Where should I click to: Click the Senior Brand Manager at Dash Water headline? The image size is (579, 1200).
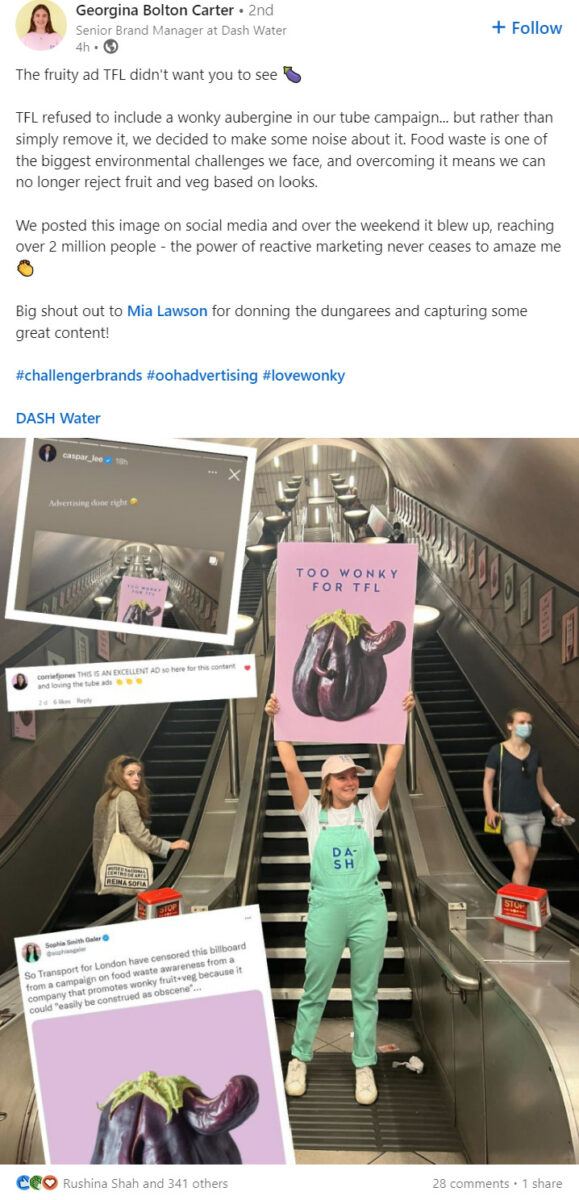(x=181, y=30)
